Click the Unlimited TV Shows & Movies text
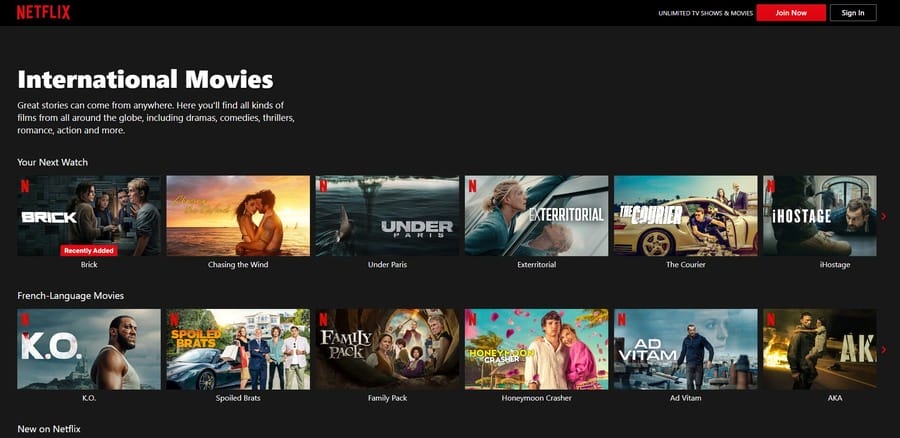The width and height of the screenshot is (900, 438). (705, 13)
